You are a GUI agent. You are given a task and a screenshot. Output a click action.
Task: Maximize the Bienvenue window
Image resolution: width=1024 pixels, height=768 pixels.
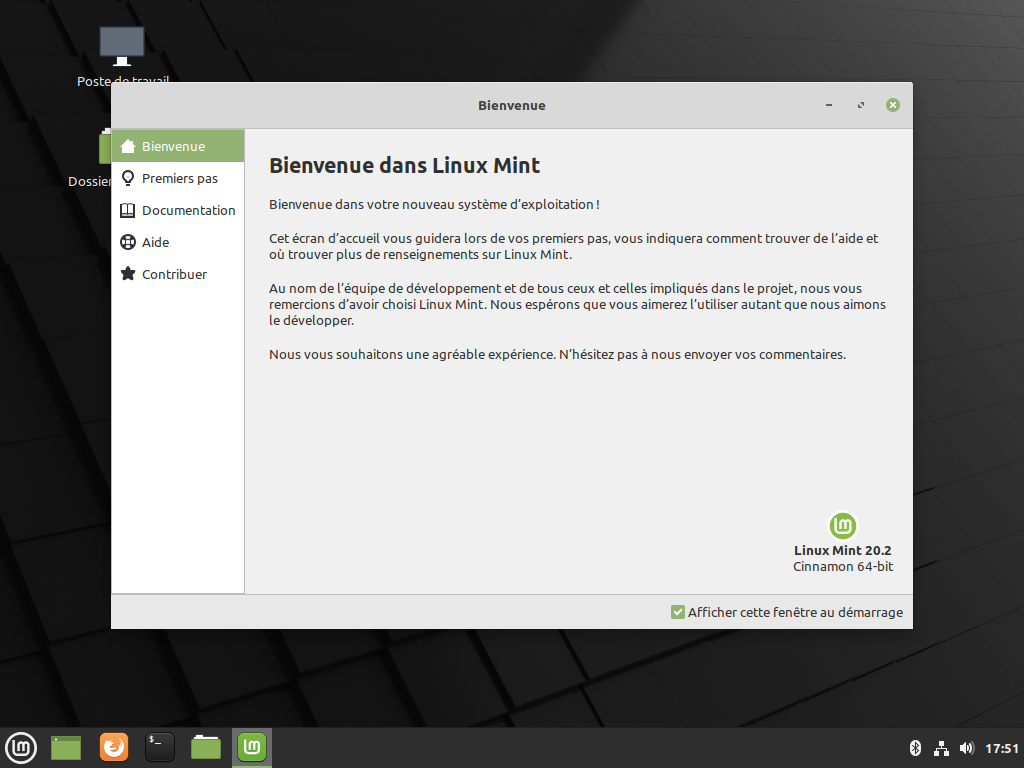861,105
